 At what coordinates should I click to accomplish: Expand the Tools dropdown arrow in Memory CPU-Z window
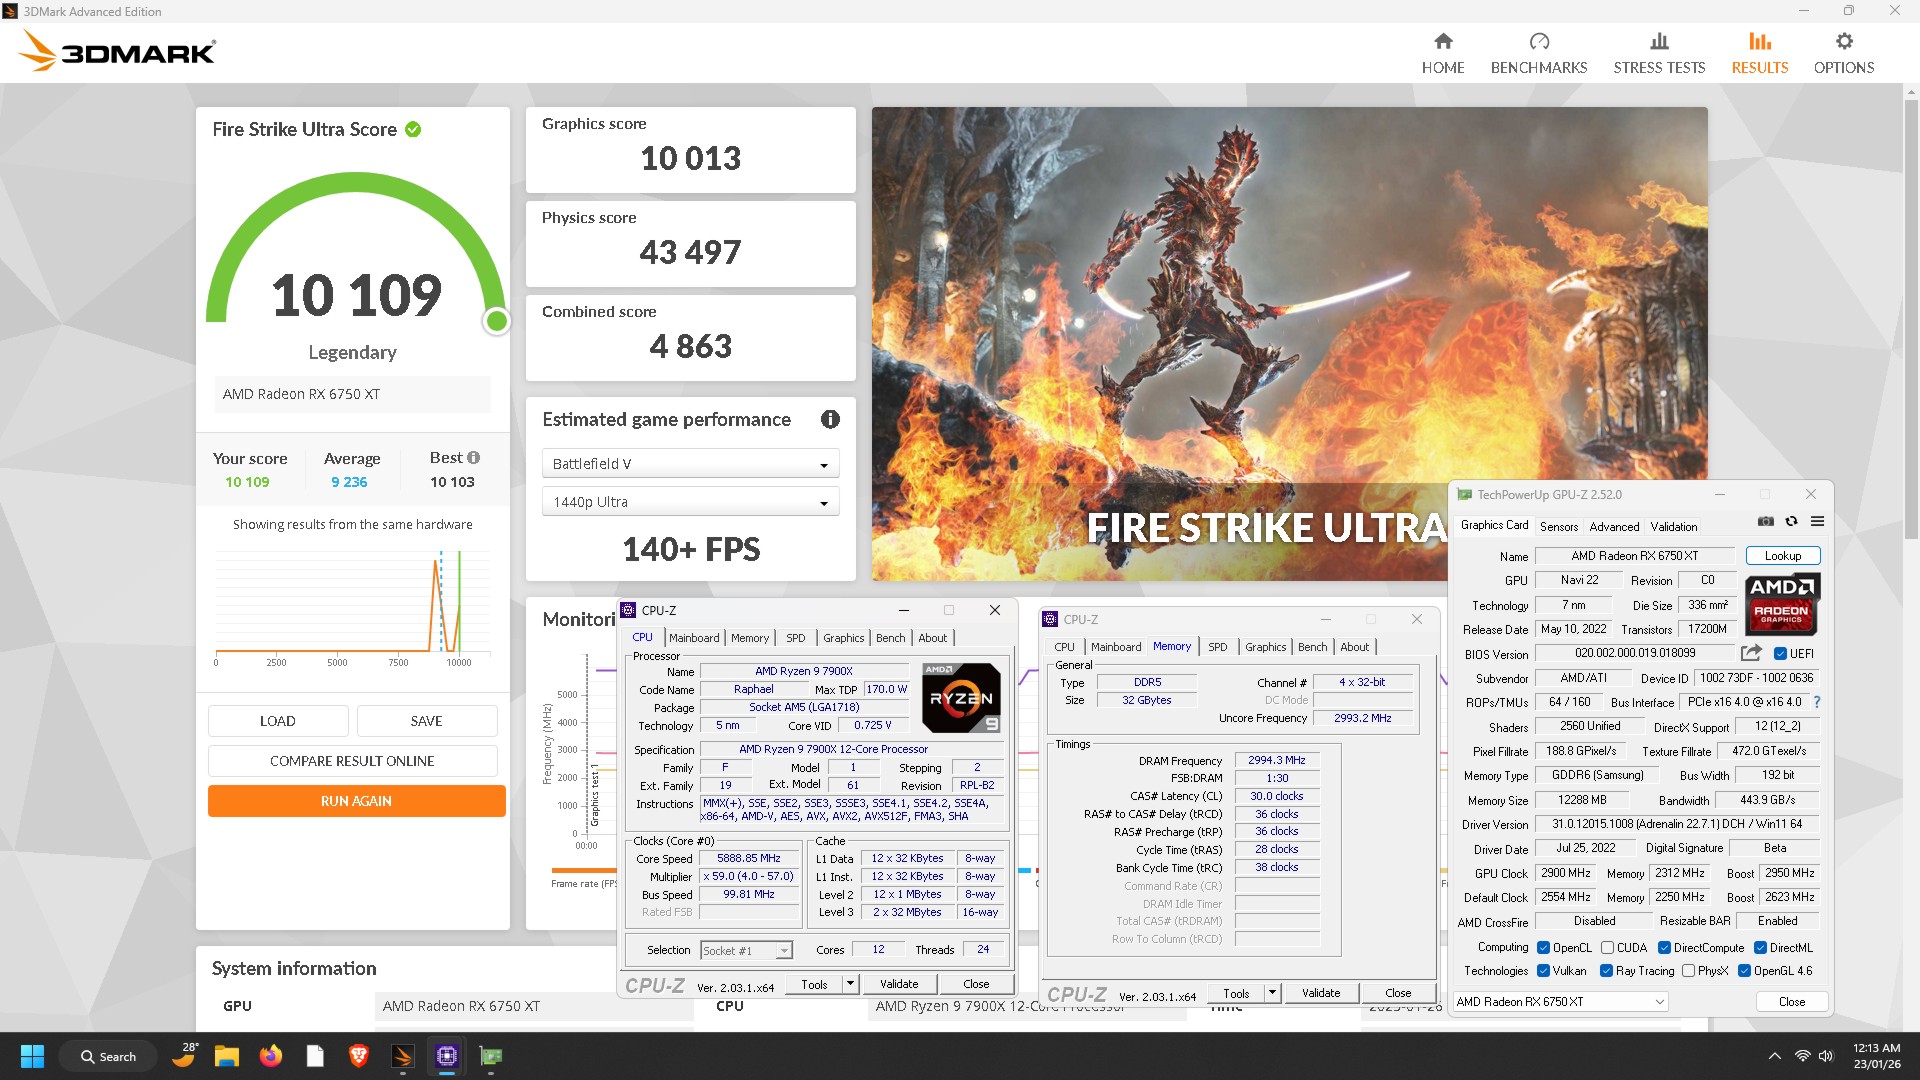point(1272,993)
